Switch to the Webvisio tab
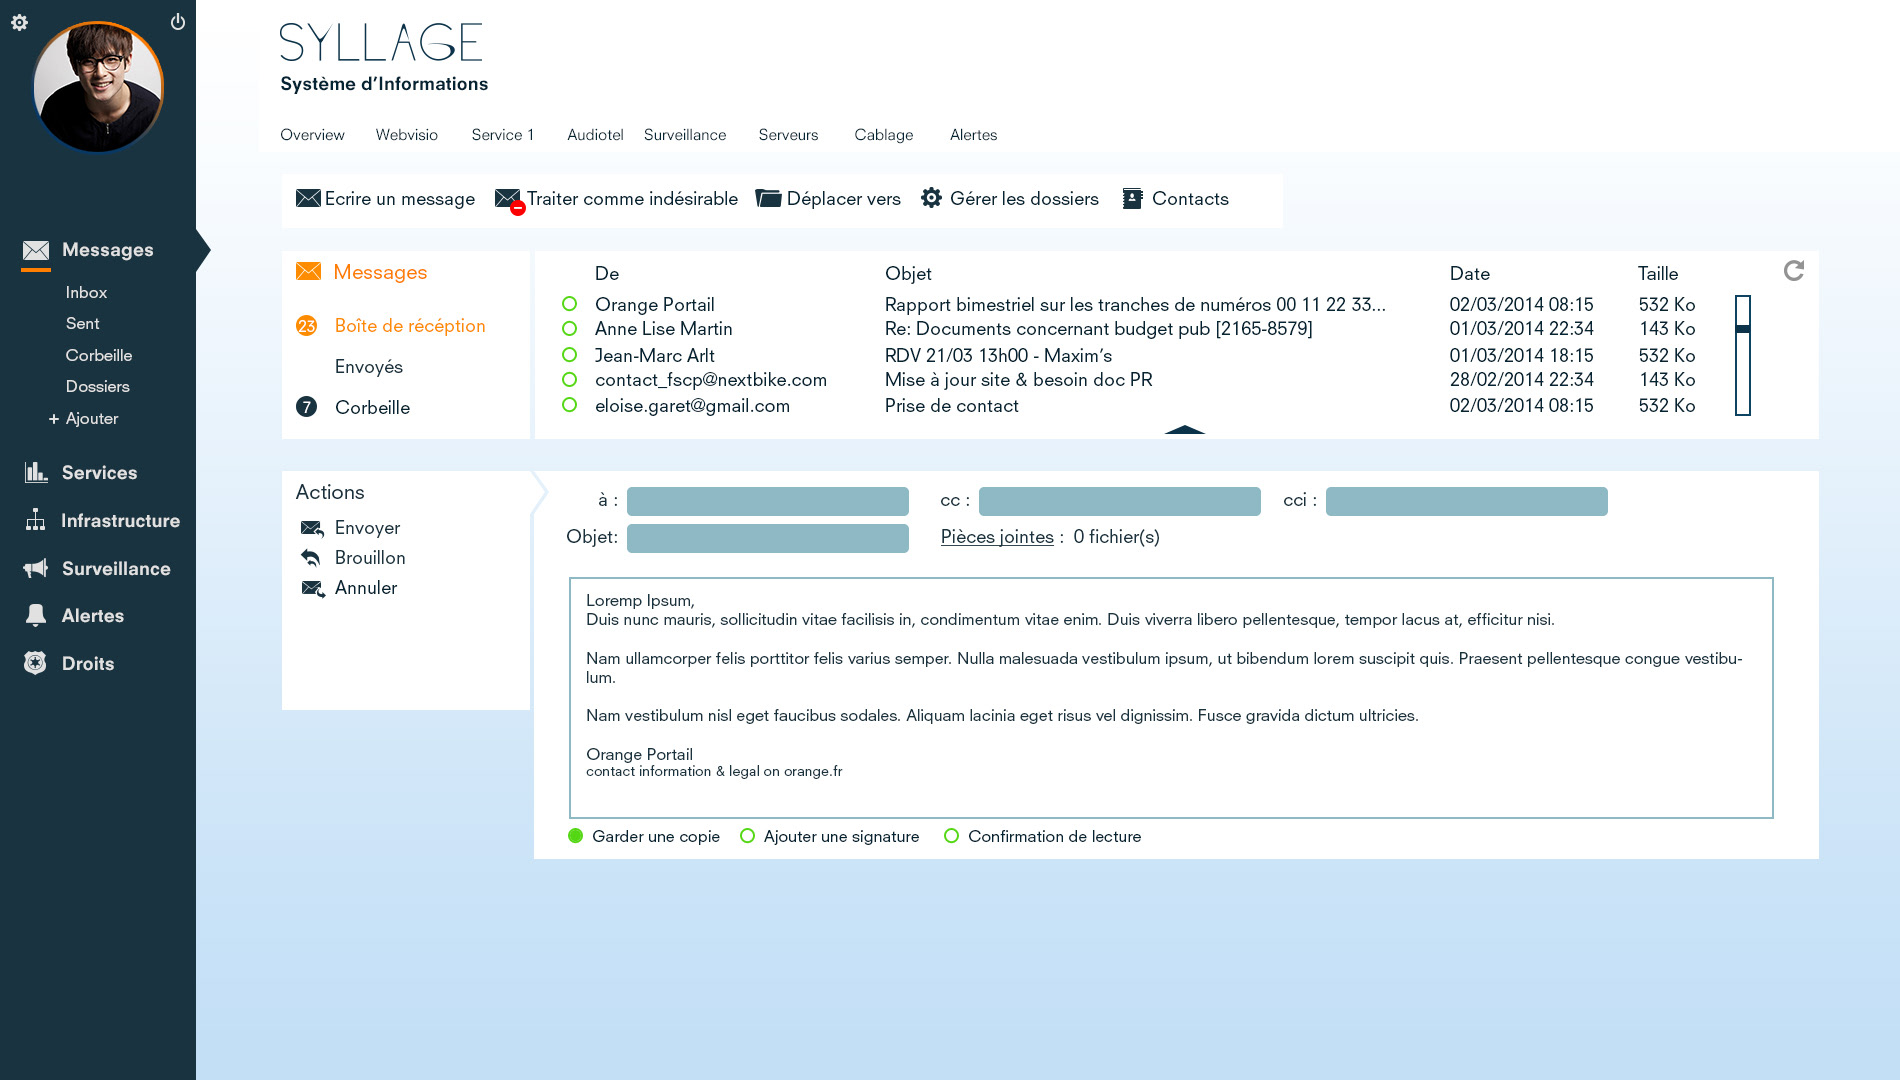Image resolution: width=1900 pixels, height=1080 pixels. pyautogui.click(x=406, y=135)
